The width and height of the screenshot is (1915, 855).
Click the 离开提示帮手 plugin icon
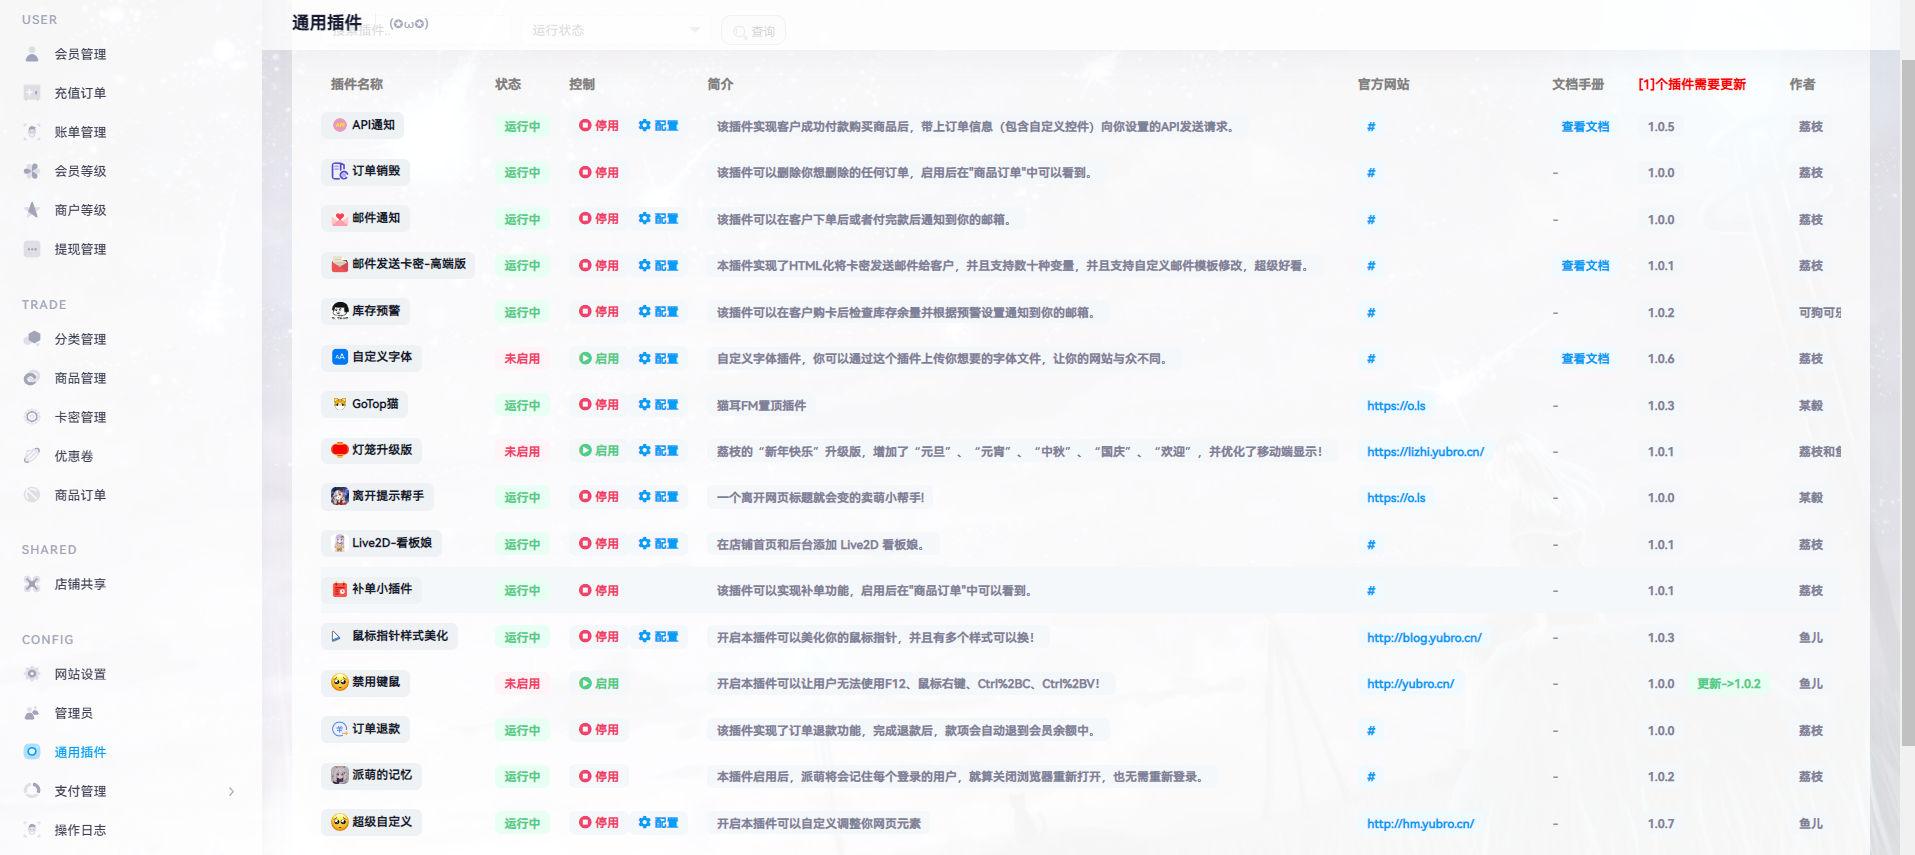point(340,496)
